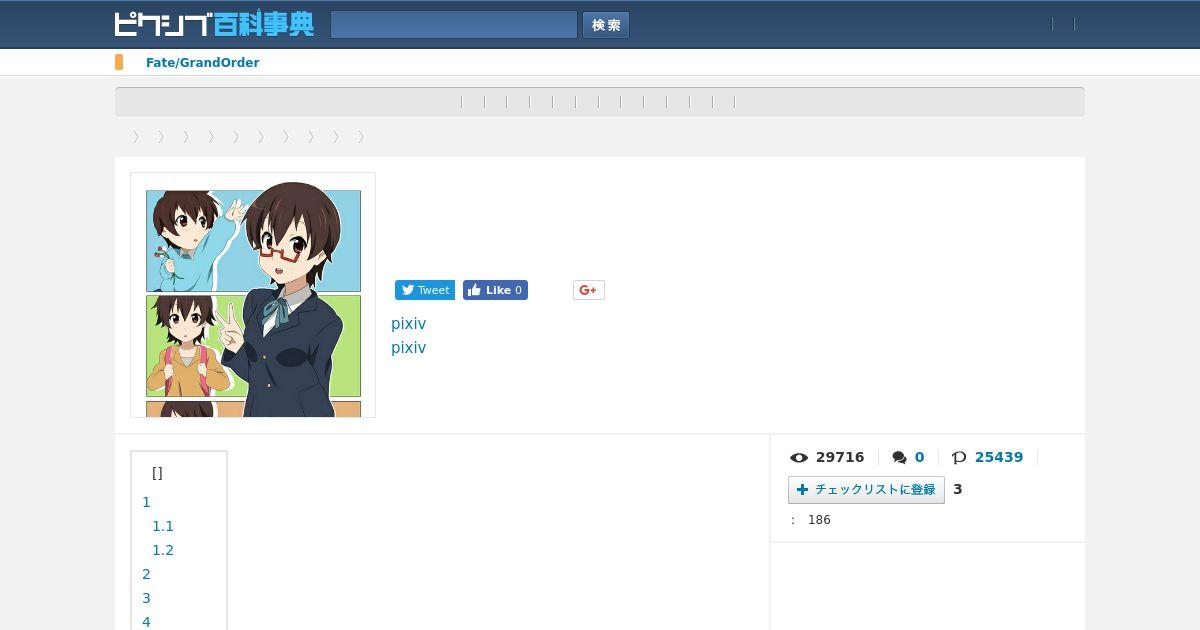Image resolution: width=1200 pixels, height=630 pixels.
Task: Open the article's anime illustration thumbnail
Action: [x=253, y=295]
